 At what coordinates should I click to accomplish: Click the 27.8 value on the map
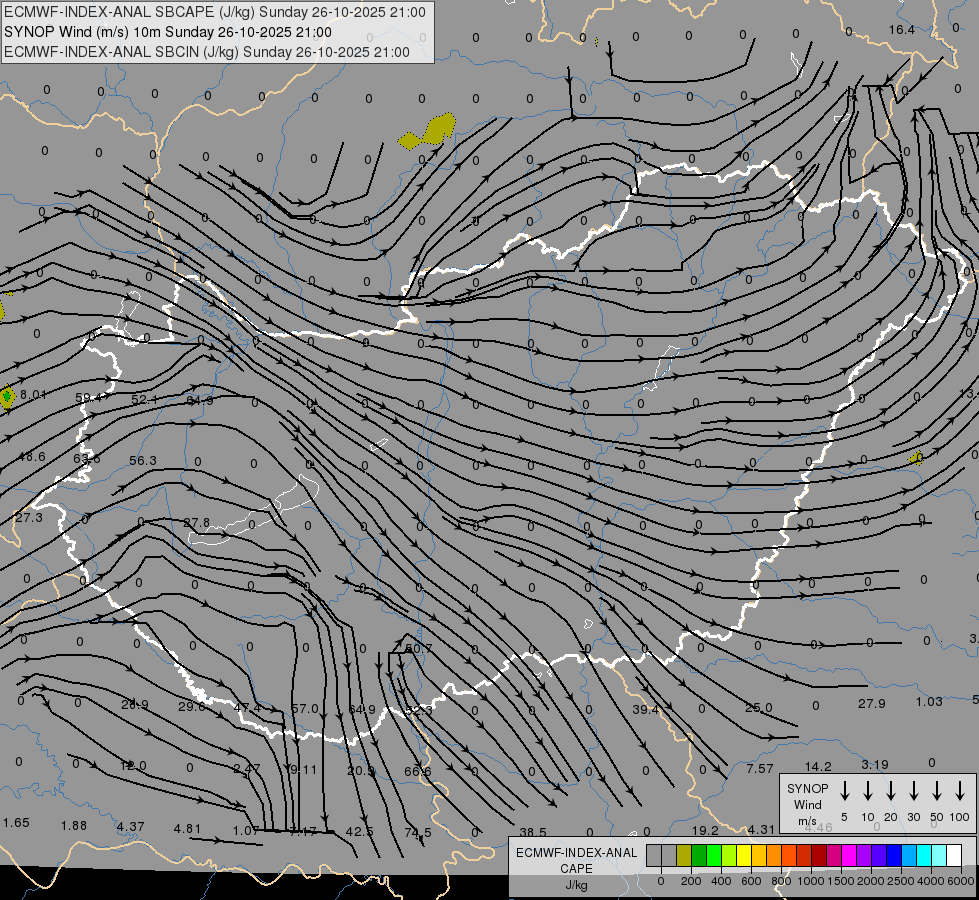click(197, 523)
